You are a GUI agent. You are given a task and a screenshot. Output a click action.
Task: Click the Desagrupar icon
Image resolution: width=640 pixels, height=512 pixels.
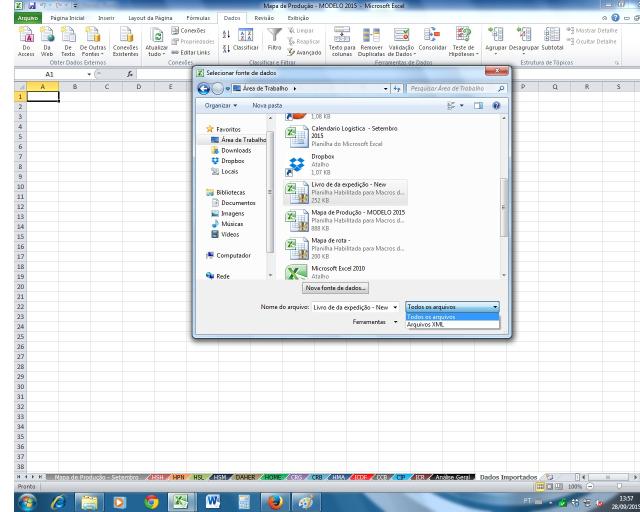pyautogui.click(x=524, y=41)
